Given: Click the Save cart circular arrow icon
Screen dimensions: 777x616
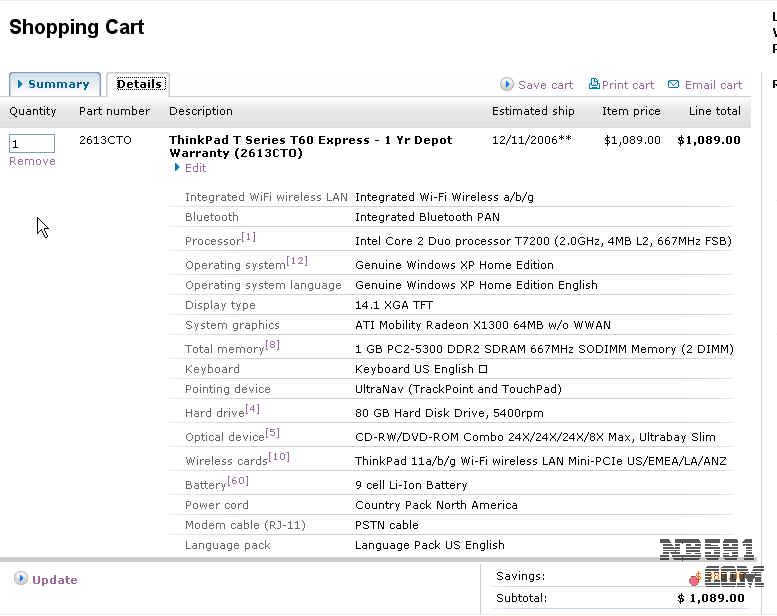Looking at the screenshot, I should tap(507, 85).
